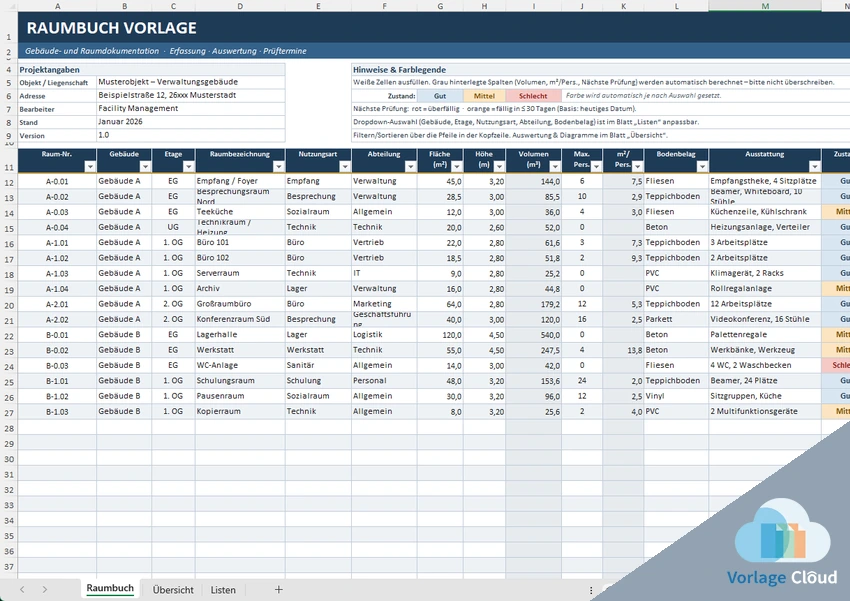
Task: Select the 'Parkett' Bodenbelag cell
Action: [x=676, y=319]
